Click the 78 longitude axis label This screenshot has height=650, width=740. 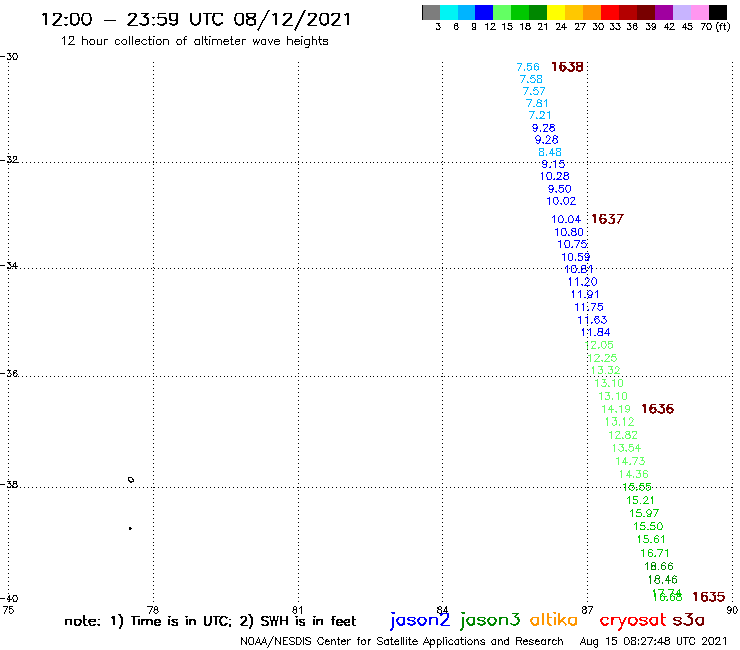coord(153,610)
